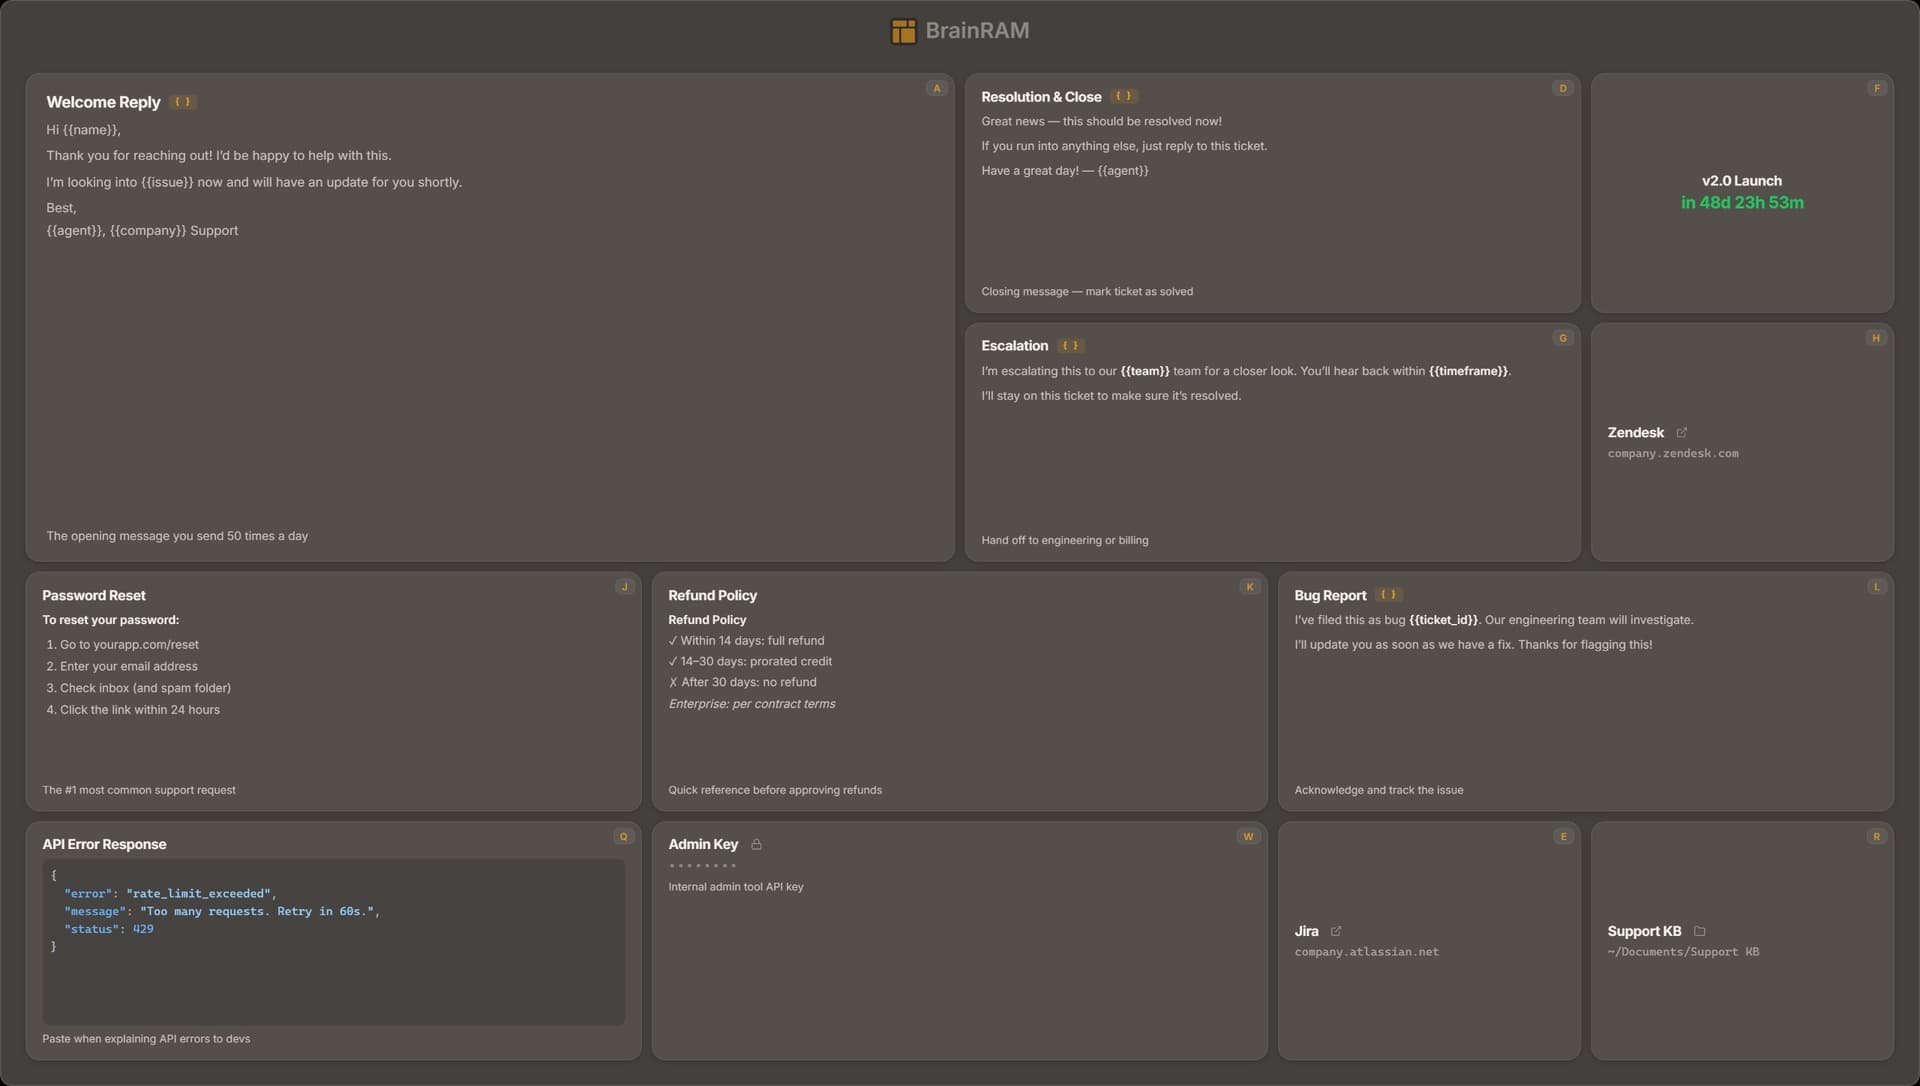
Task: Click the R shortcut badge on Support KB
Action: (1876, 837)
